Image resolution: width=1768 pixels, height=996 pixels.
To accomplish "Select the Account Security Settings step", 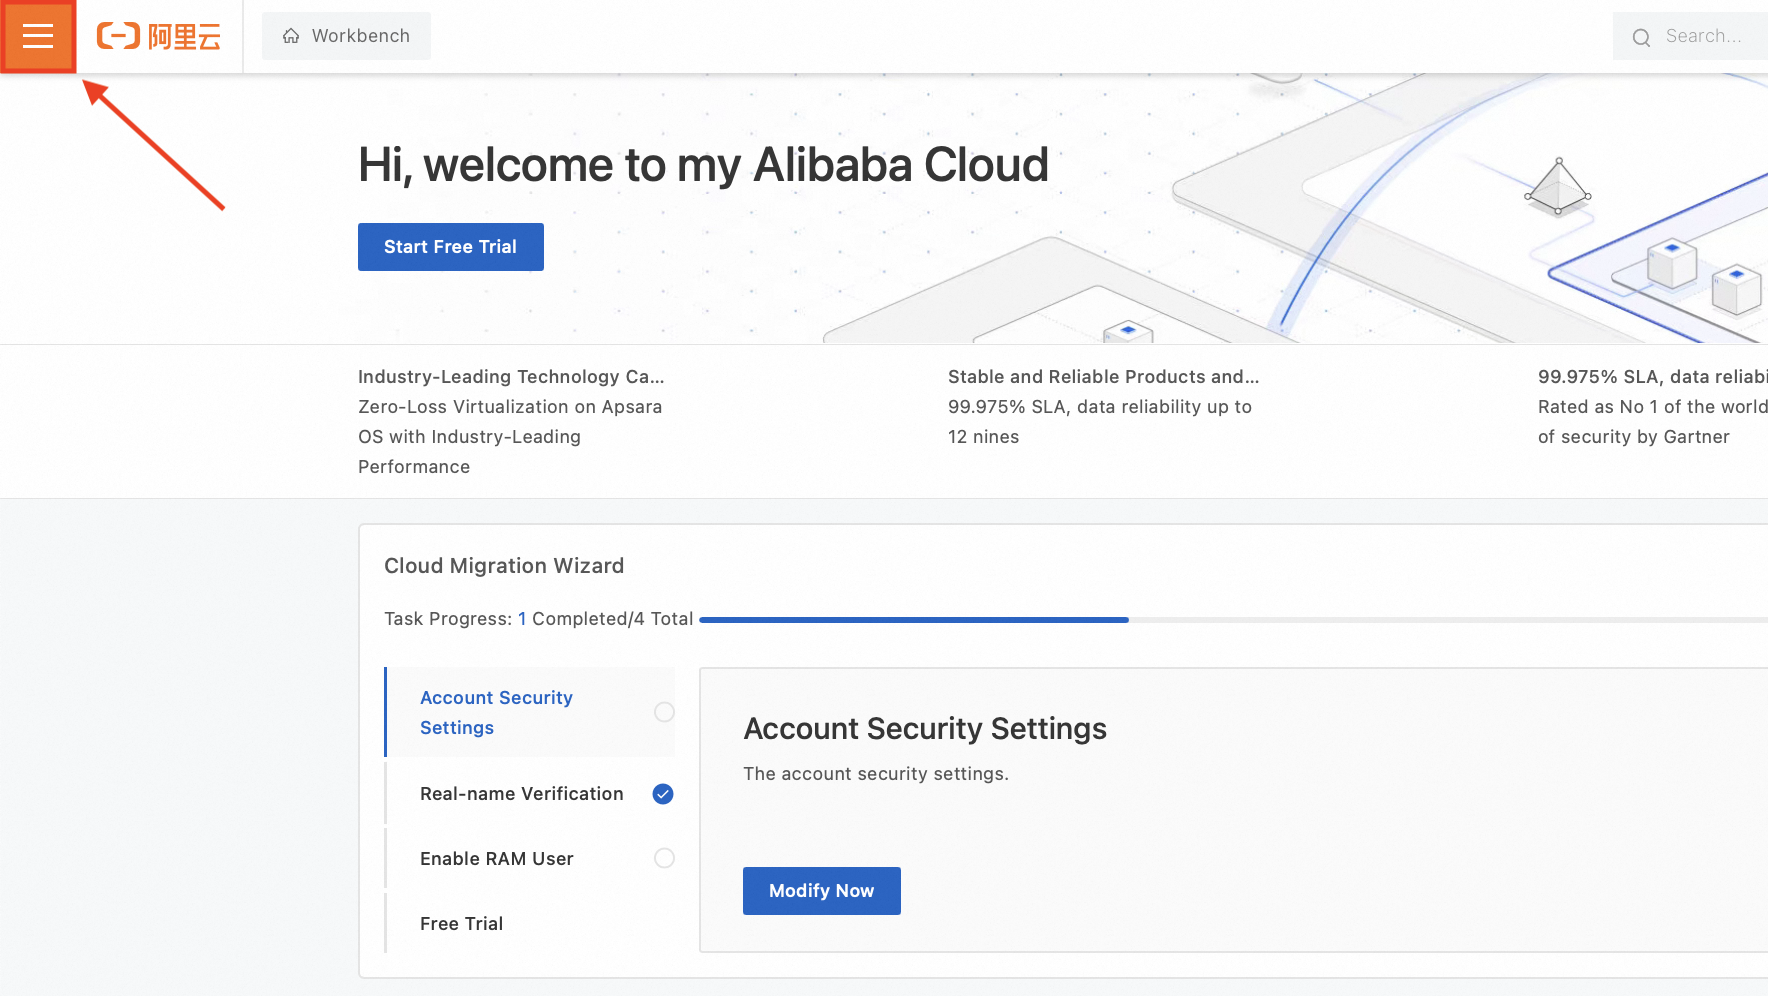I will (496, 712).
